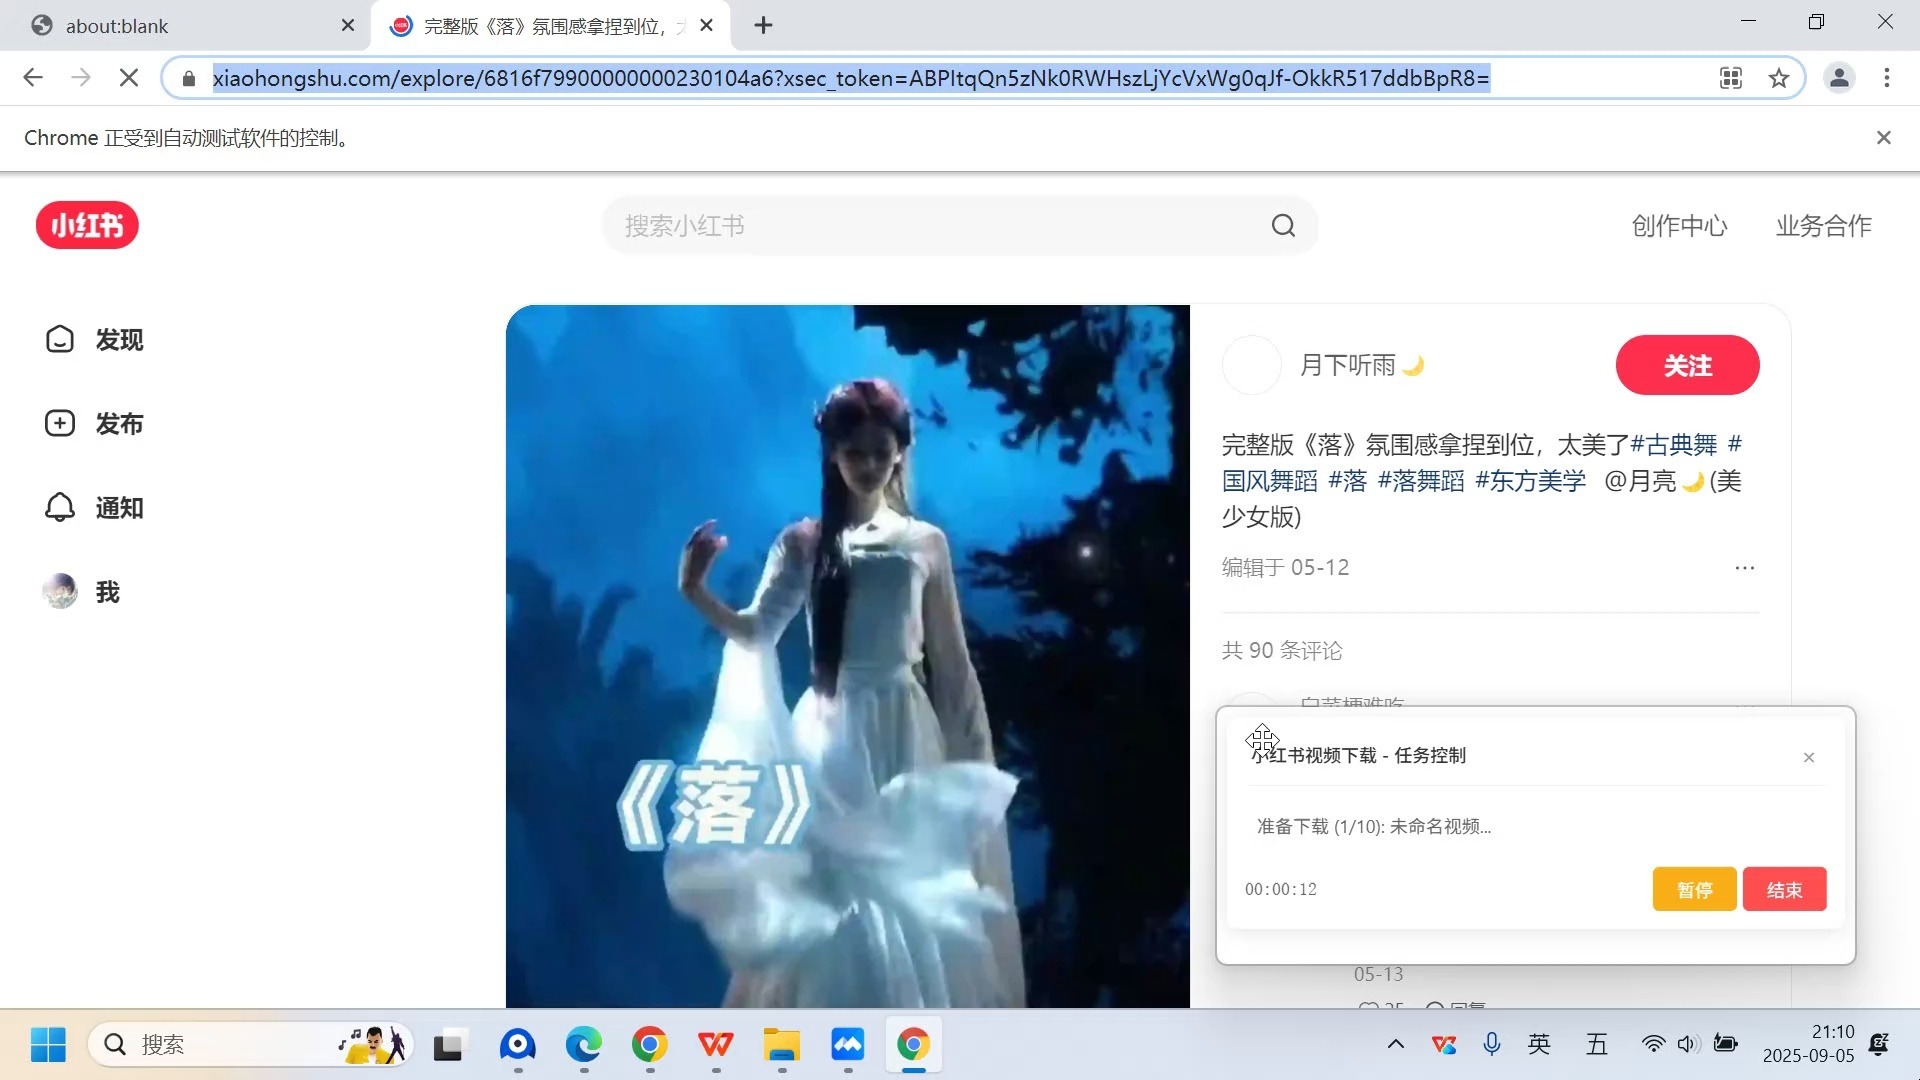
Task: End the download task with 结束
Action: [x=1784, y=889]
